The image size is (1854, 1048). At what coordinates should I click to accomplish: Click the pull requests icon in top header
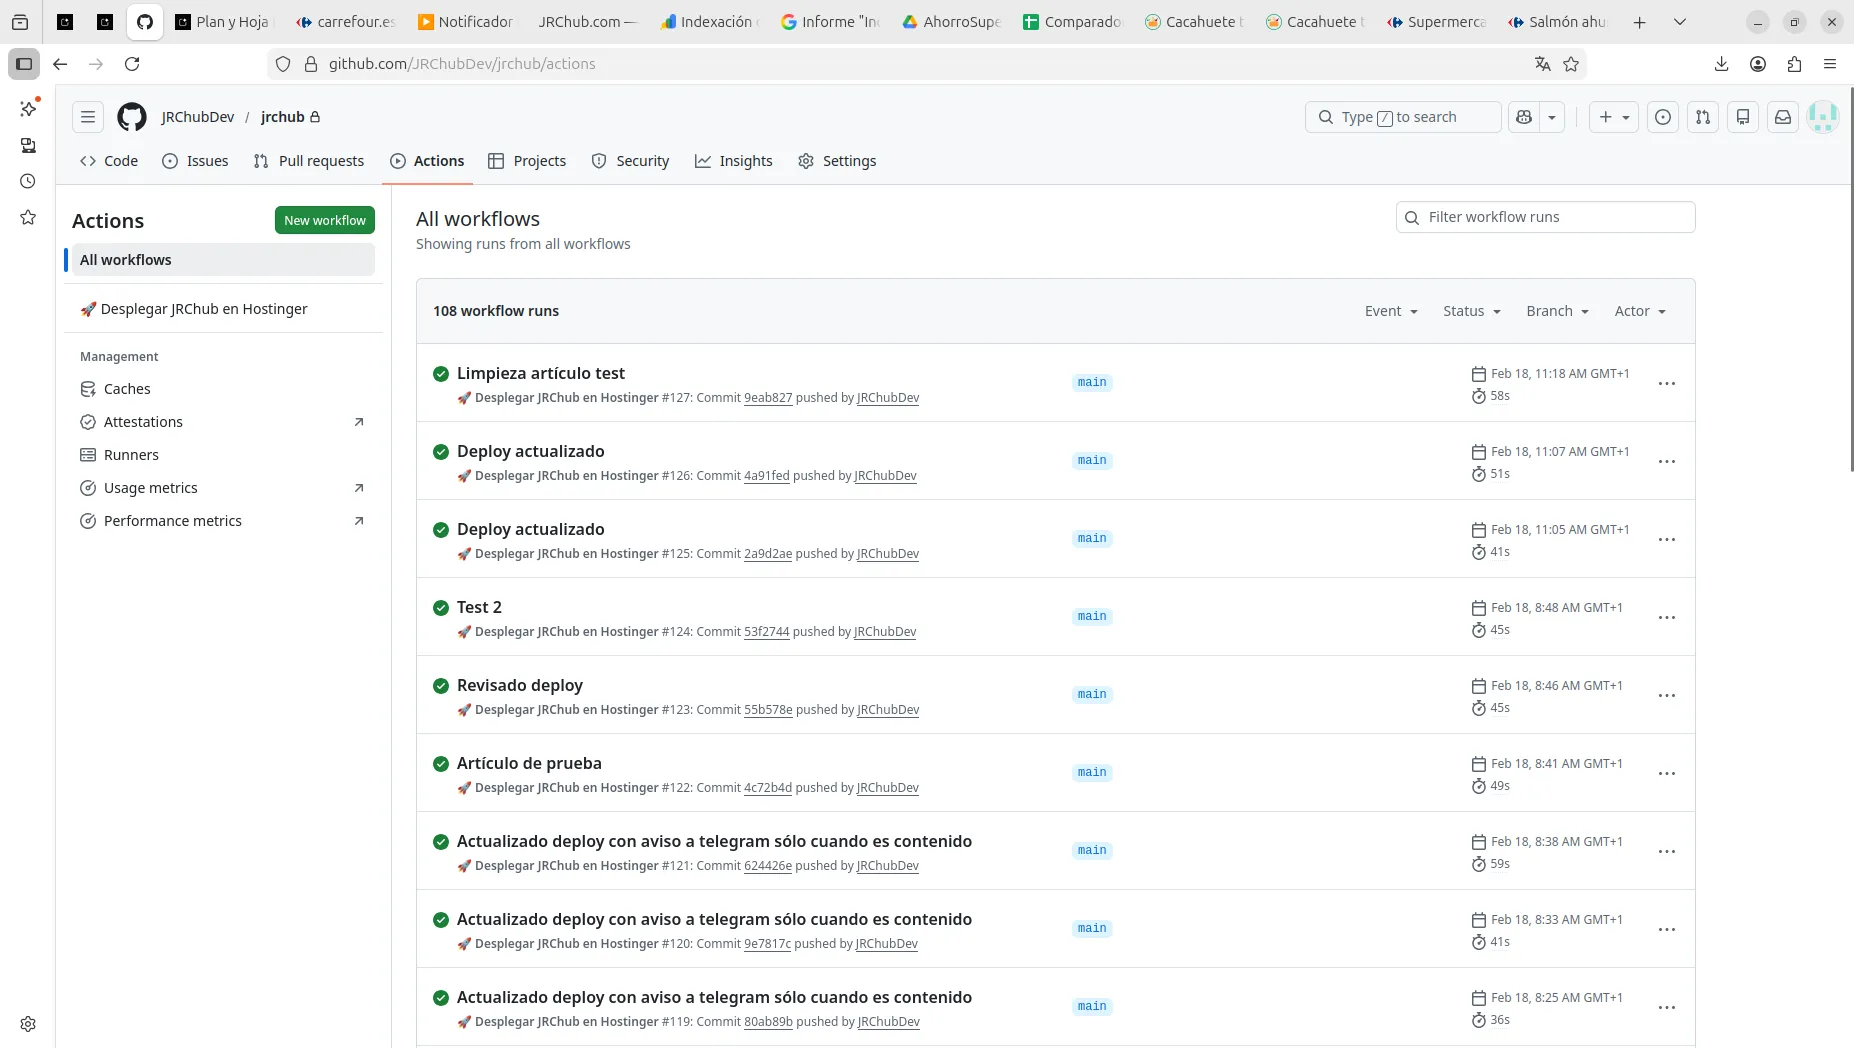pos(1703,117)
